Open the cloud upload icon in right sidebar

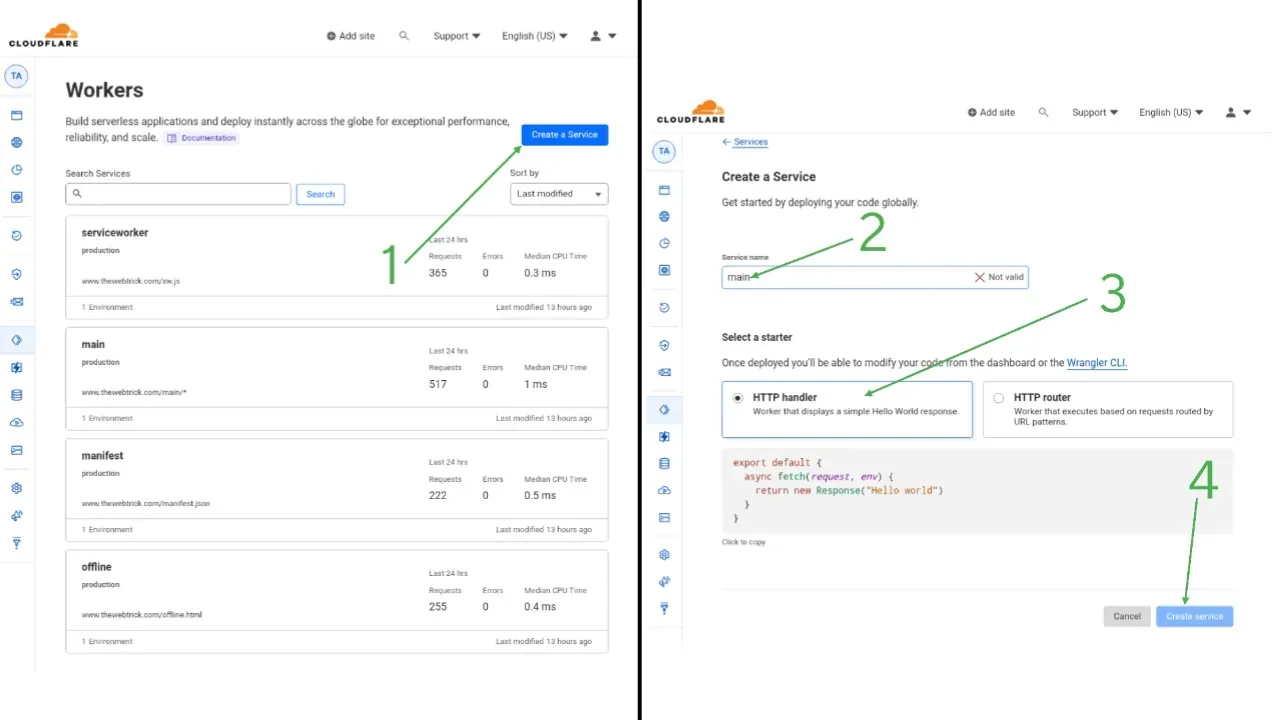664,491
